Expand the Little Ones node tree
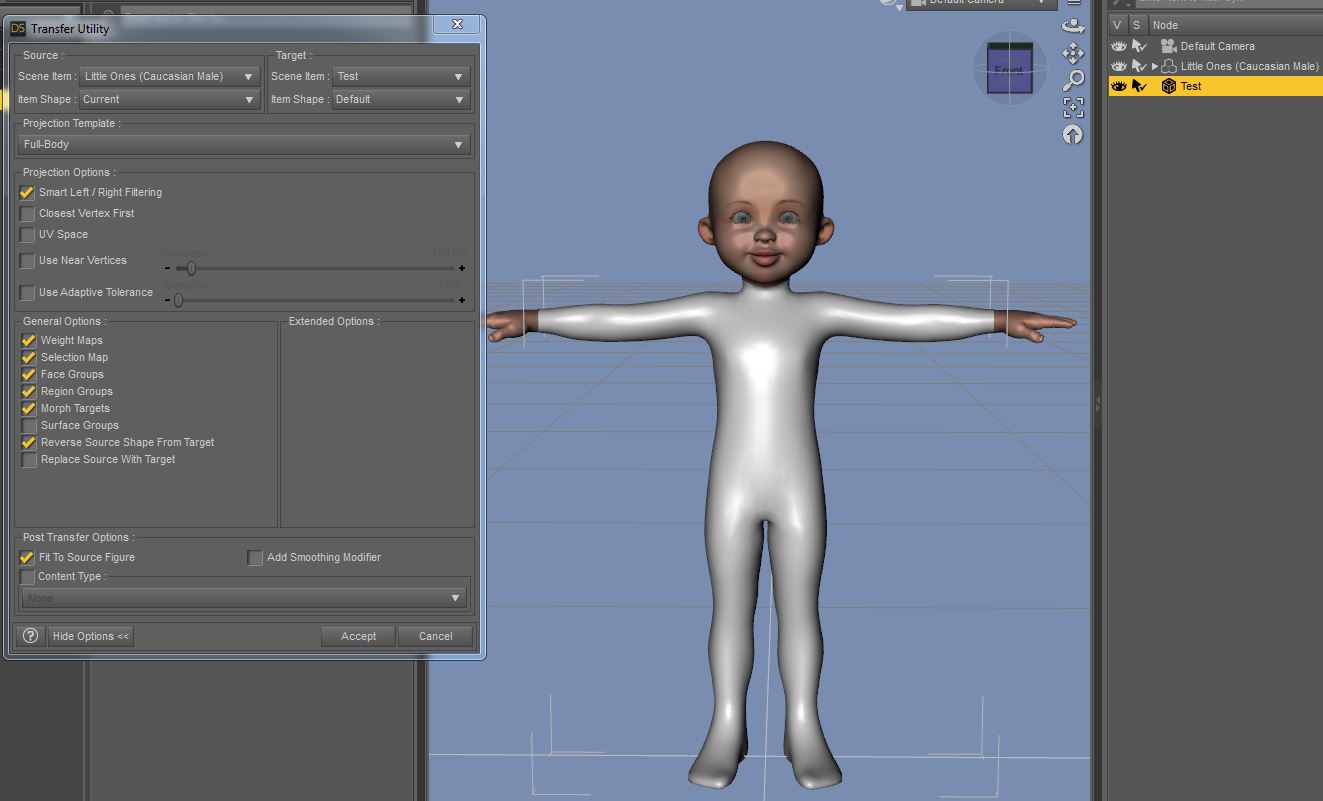 pyautogui.click(x=1154, y=66)
